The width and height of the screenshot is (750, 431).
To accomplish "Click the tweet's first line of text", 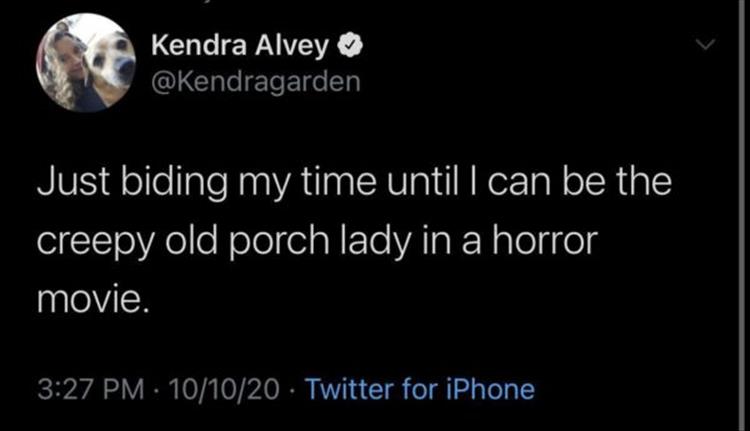I will [342, 187].
